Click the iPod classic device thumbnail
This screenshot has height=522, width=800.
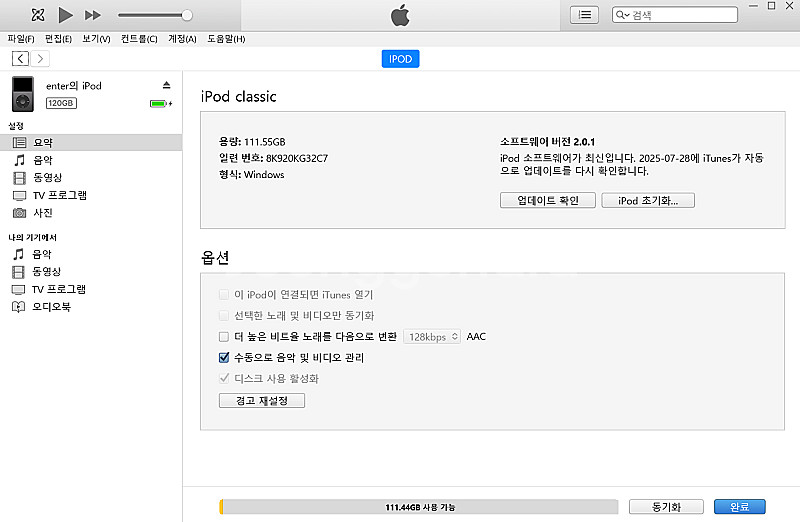coord(23,94)
